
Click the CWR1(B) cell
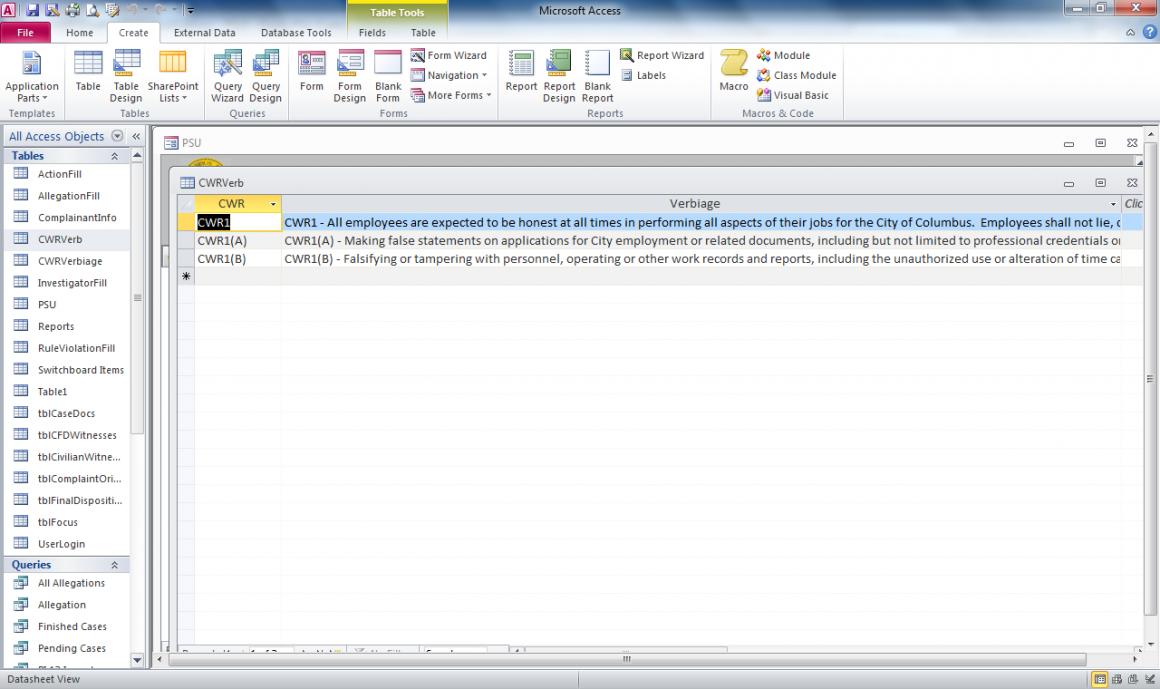(237, 259)
